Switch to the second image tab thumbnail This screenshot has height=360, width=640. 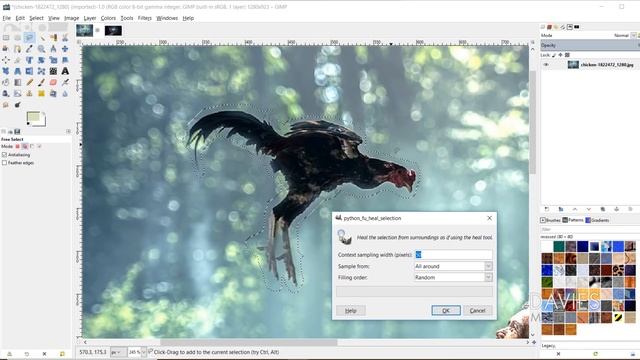click(x=113, y=31)
